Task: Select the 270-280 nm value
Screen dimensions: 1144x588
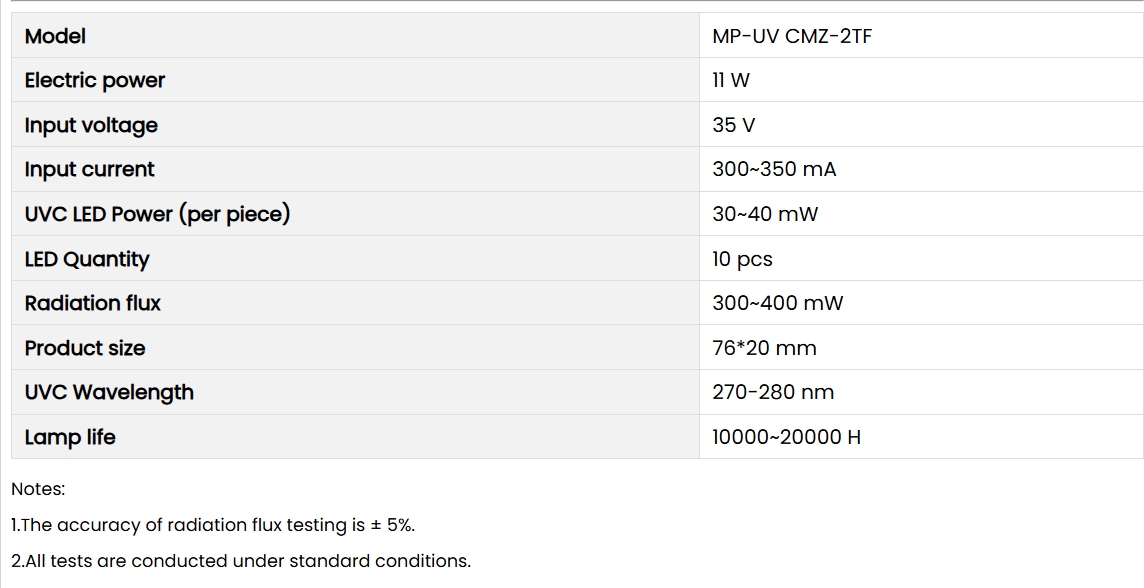Action: 773,392
